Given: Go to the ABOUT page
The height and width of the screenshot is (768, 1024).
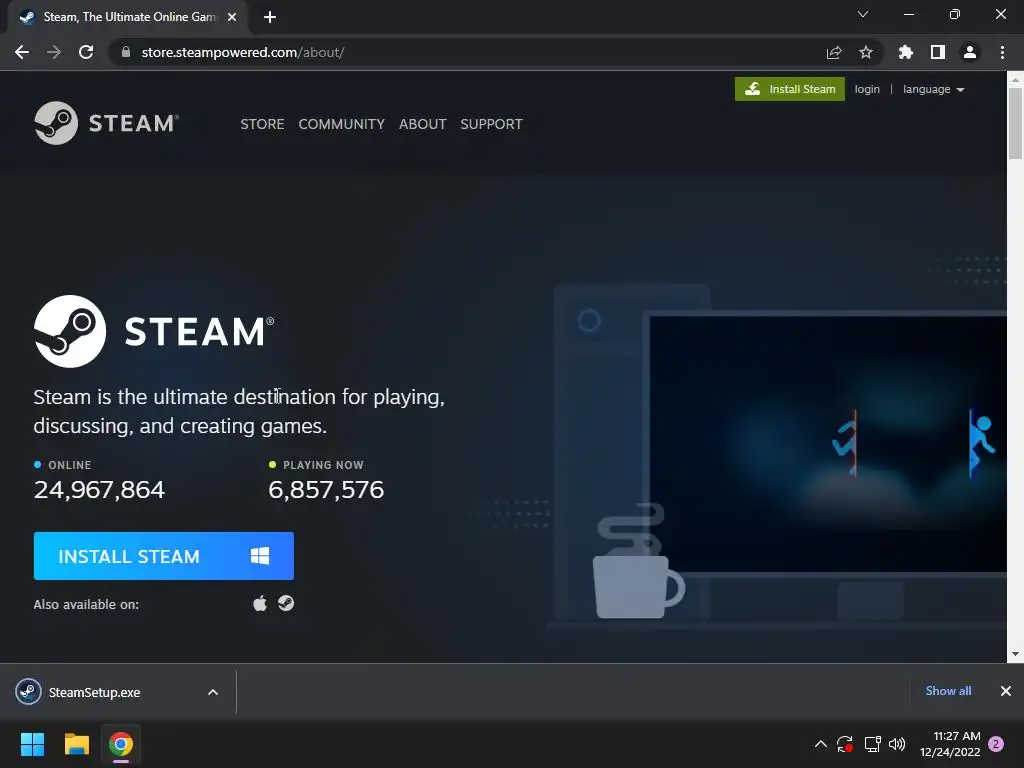Looking at the screenshot, I should pyautogui.click(x=423, y=124).
